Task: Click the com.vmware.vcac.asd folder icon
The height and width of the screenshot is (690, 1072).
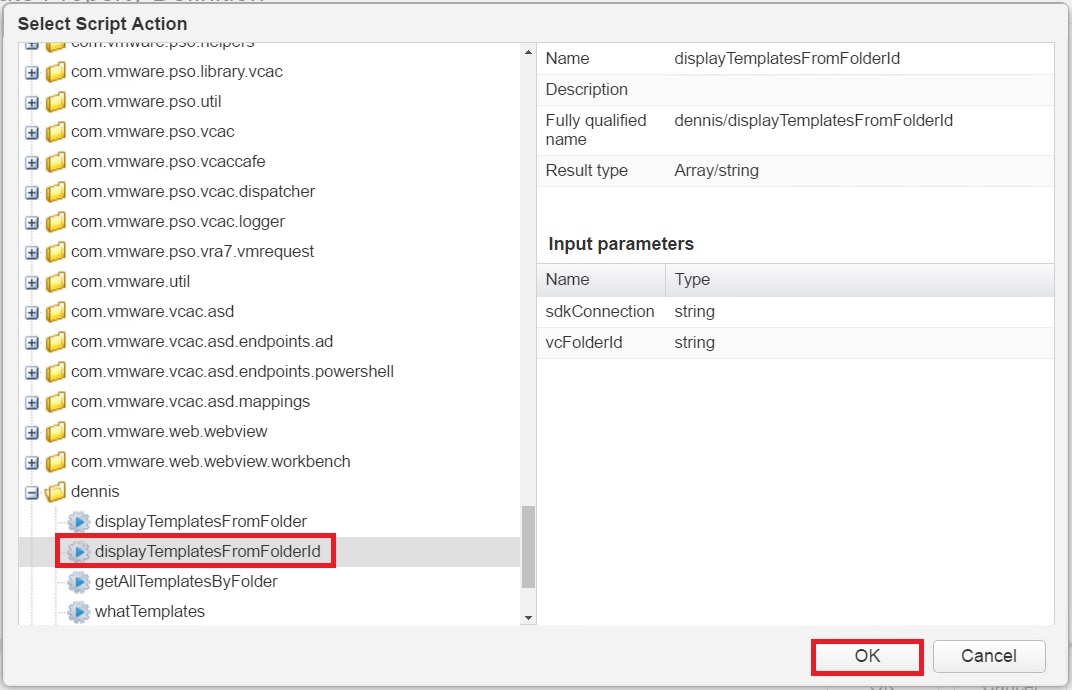Action: (x=55, y=312)
